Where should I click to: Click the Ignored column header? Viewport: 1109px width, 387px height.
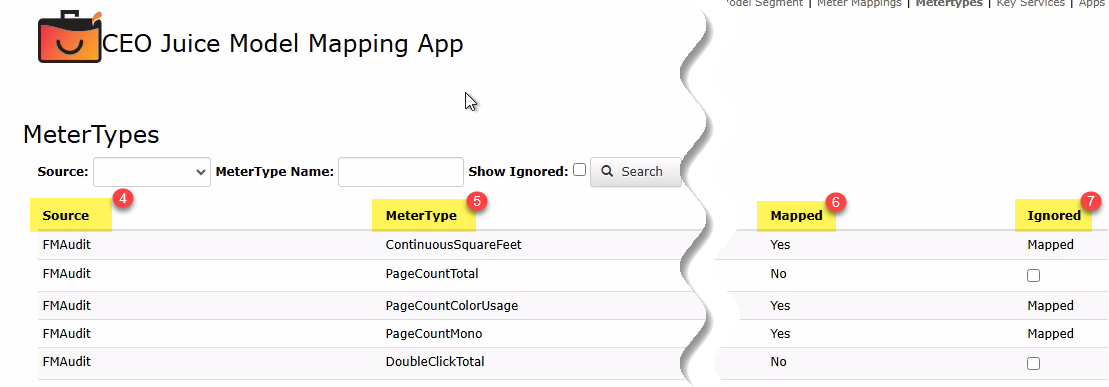pos(1054,216)
